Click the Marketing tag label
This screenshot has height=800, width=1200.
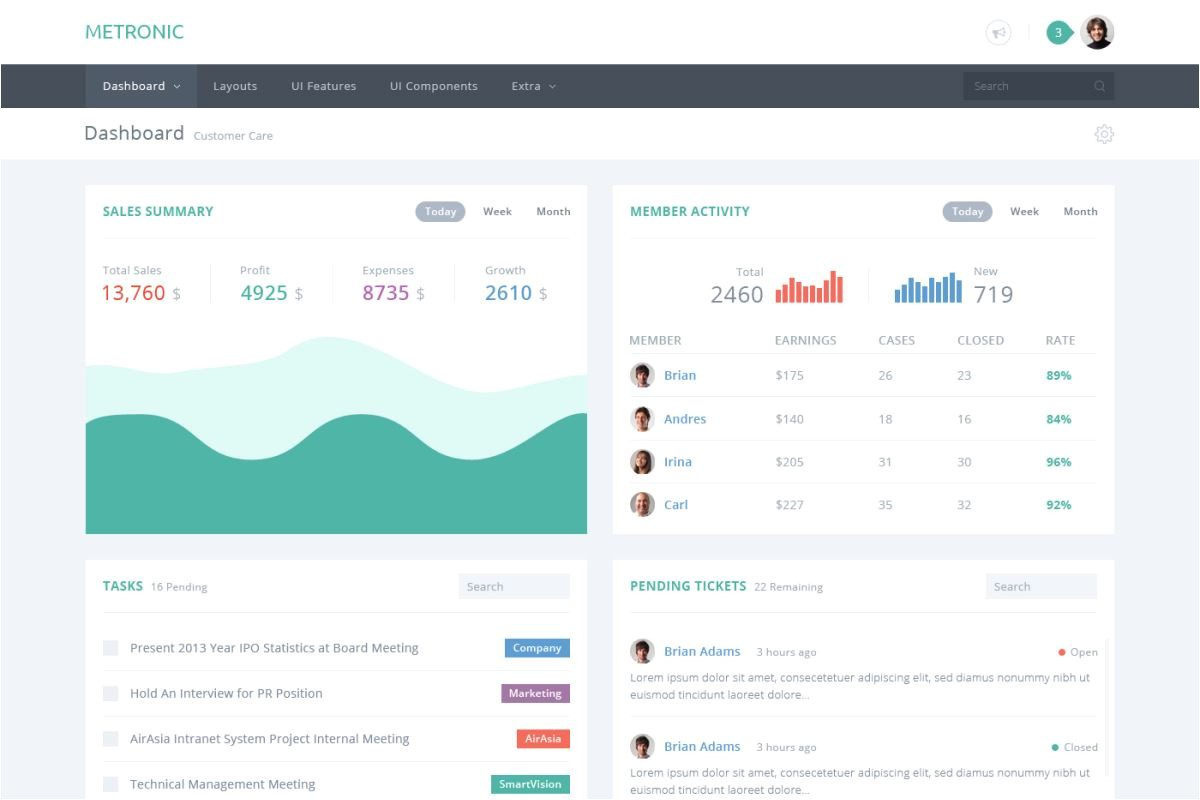[x=535, y=694]
